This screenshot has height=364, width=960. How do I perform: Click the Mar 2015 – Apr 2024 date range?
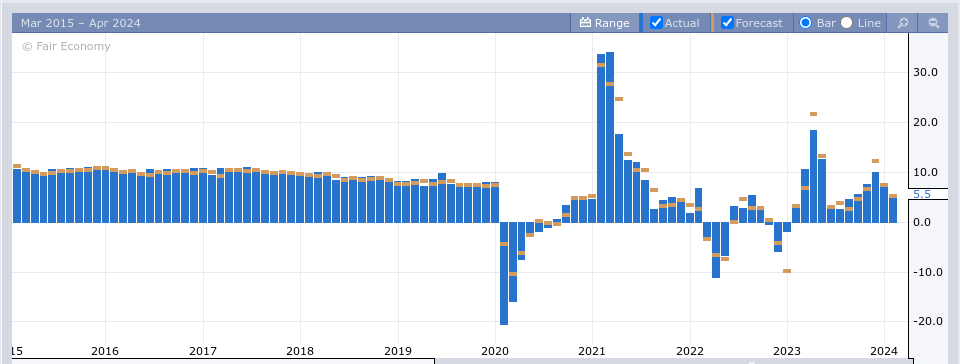[x=81, y=23]
